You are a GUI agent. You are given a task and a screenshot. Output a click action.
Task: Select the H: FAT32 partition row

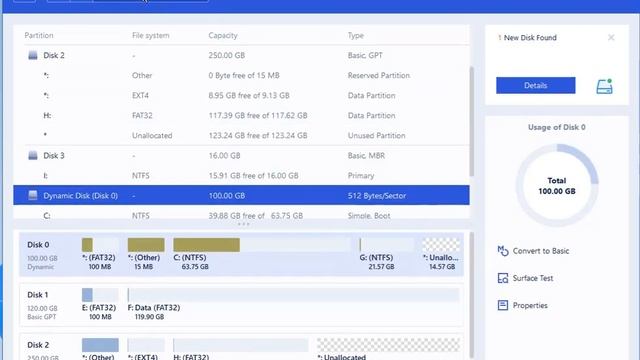241,116
